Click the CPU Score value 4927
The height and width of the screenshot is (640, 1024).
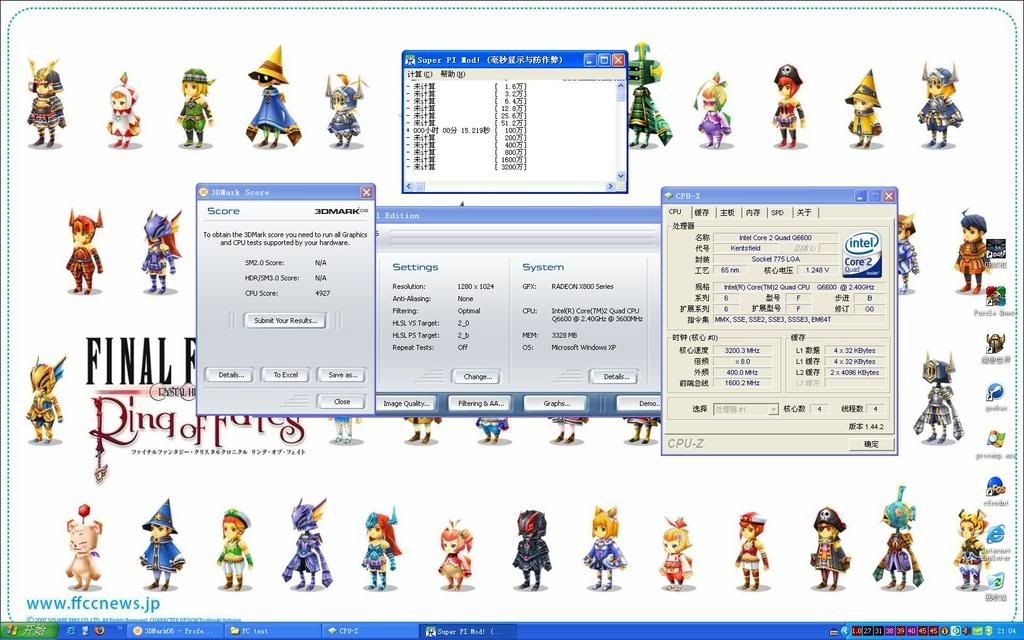pos(323,293)
